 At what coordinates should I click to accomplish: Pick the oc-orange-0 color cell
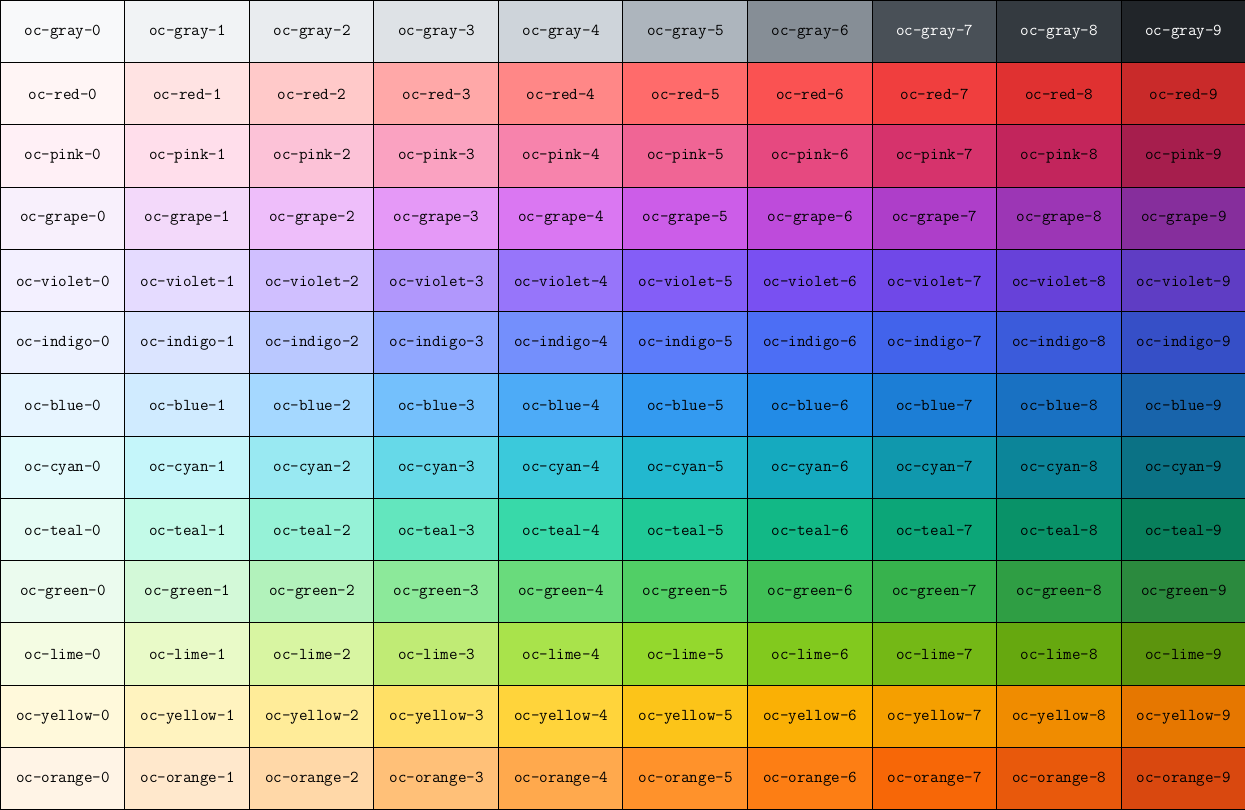[62, 778]
